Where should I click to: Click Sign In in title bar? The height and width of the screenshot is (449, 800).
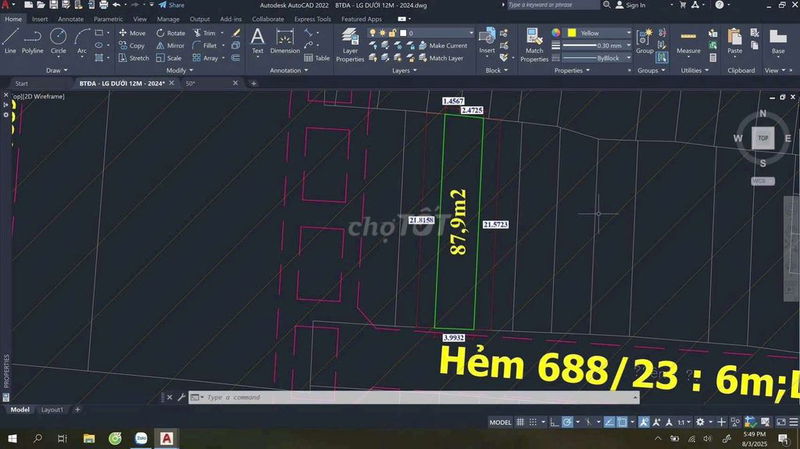point(635,5)
